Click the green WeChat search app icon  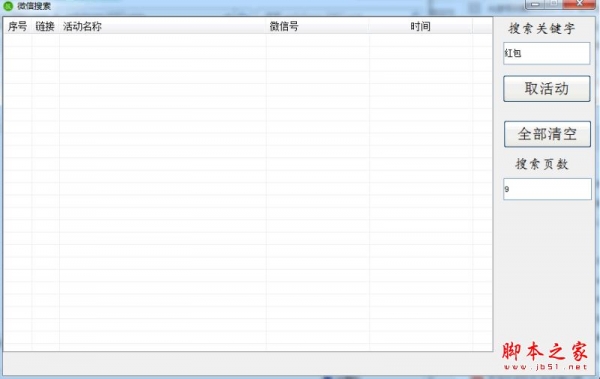tap(8, 6)
